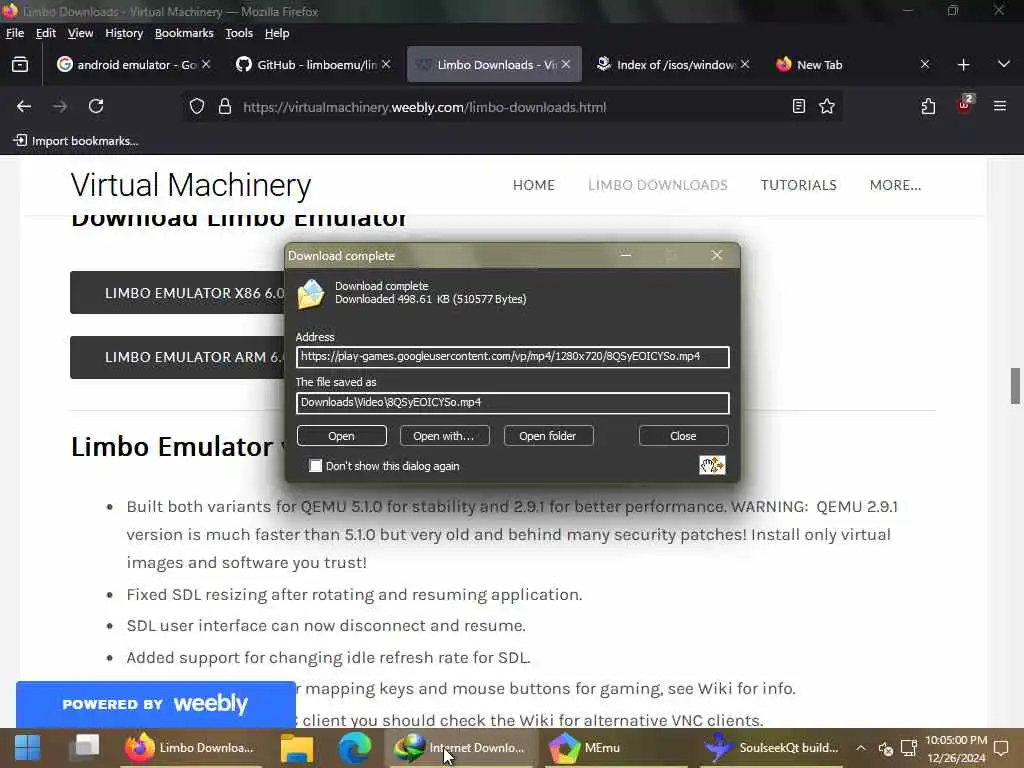This screenshot has width=1024, height=768.
Task: Click the uBlock extension icon with badge
Action: 965,105
